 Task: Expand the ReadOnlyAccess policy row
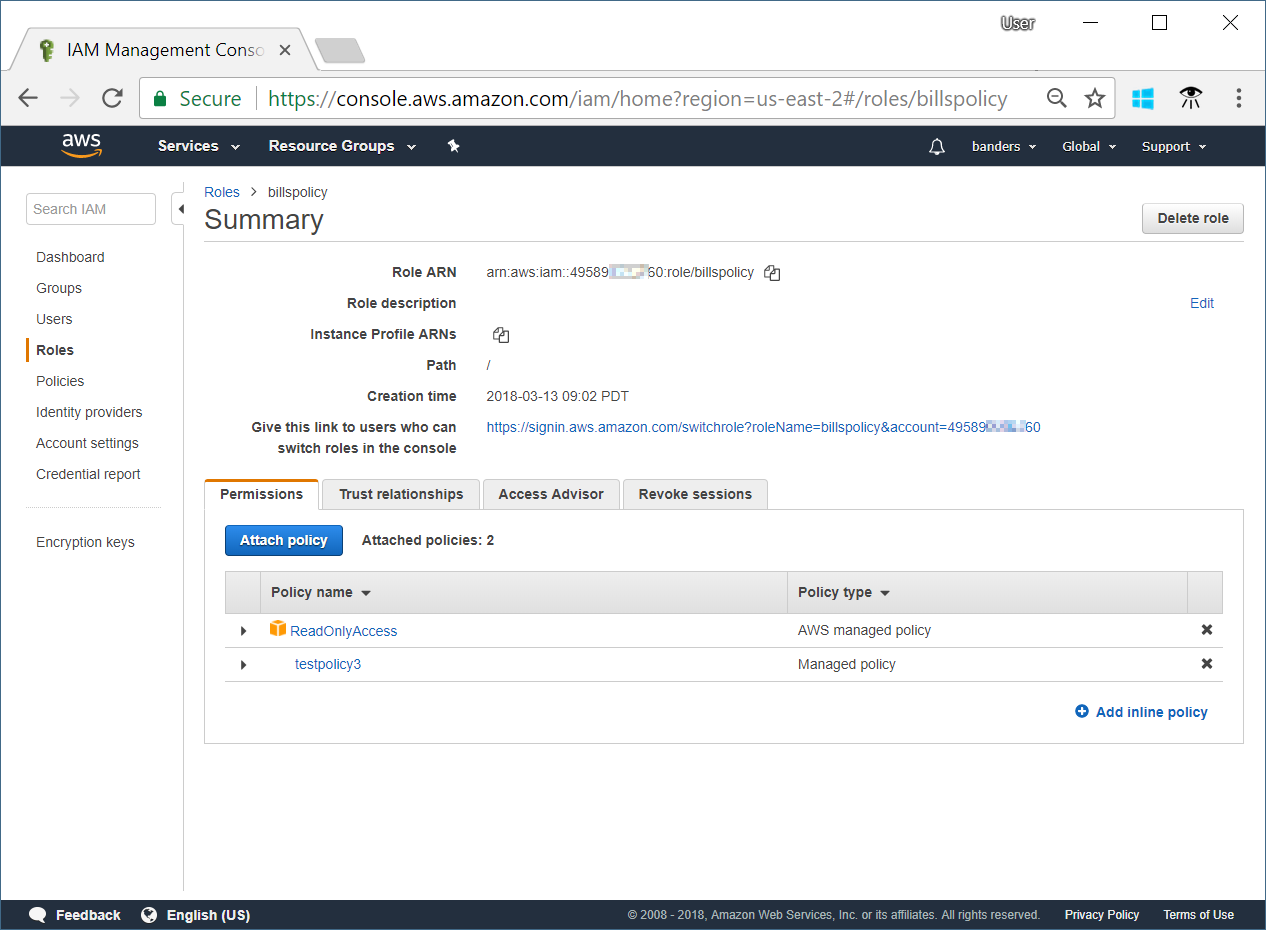point(243,631)
